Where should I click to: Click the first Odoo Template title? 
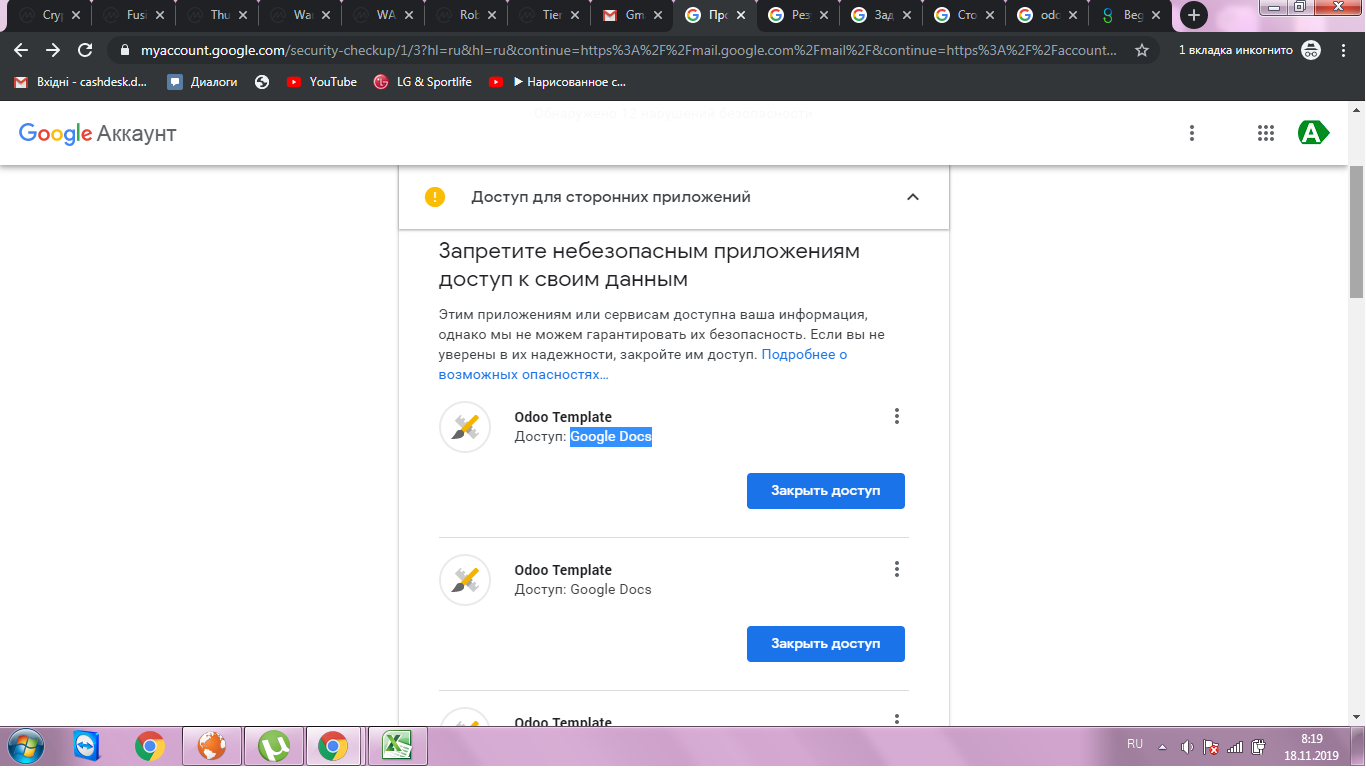pos(563,417)
